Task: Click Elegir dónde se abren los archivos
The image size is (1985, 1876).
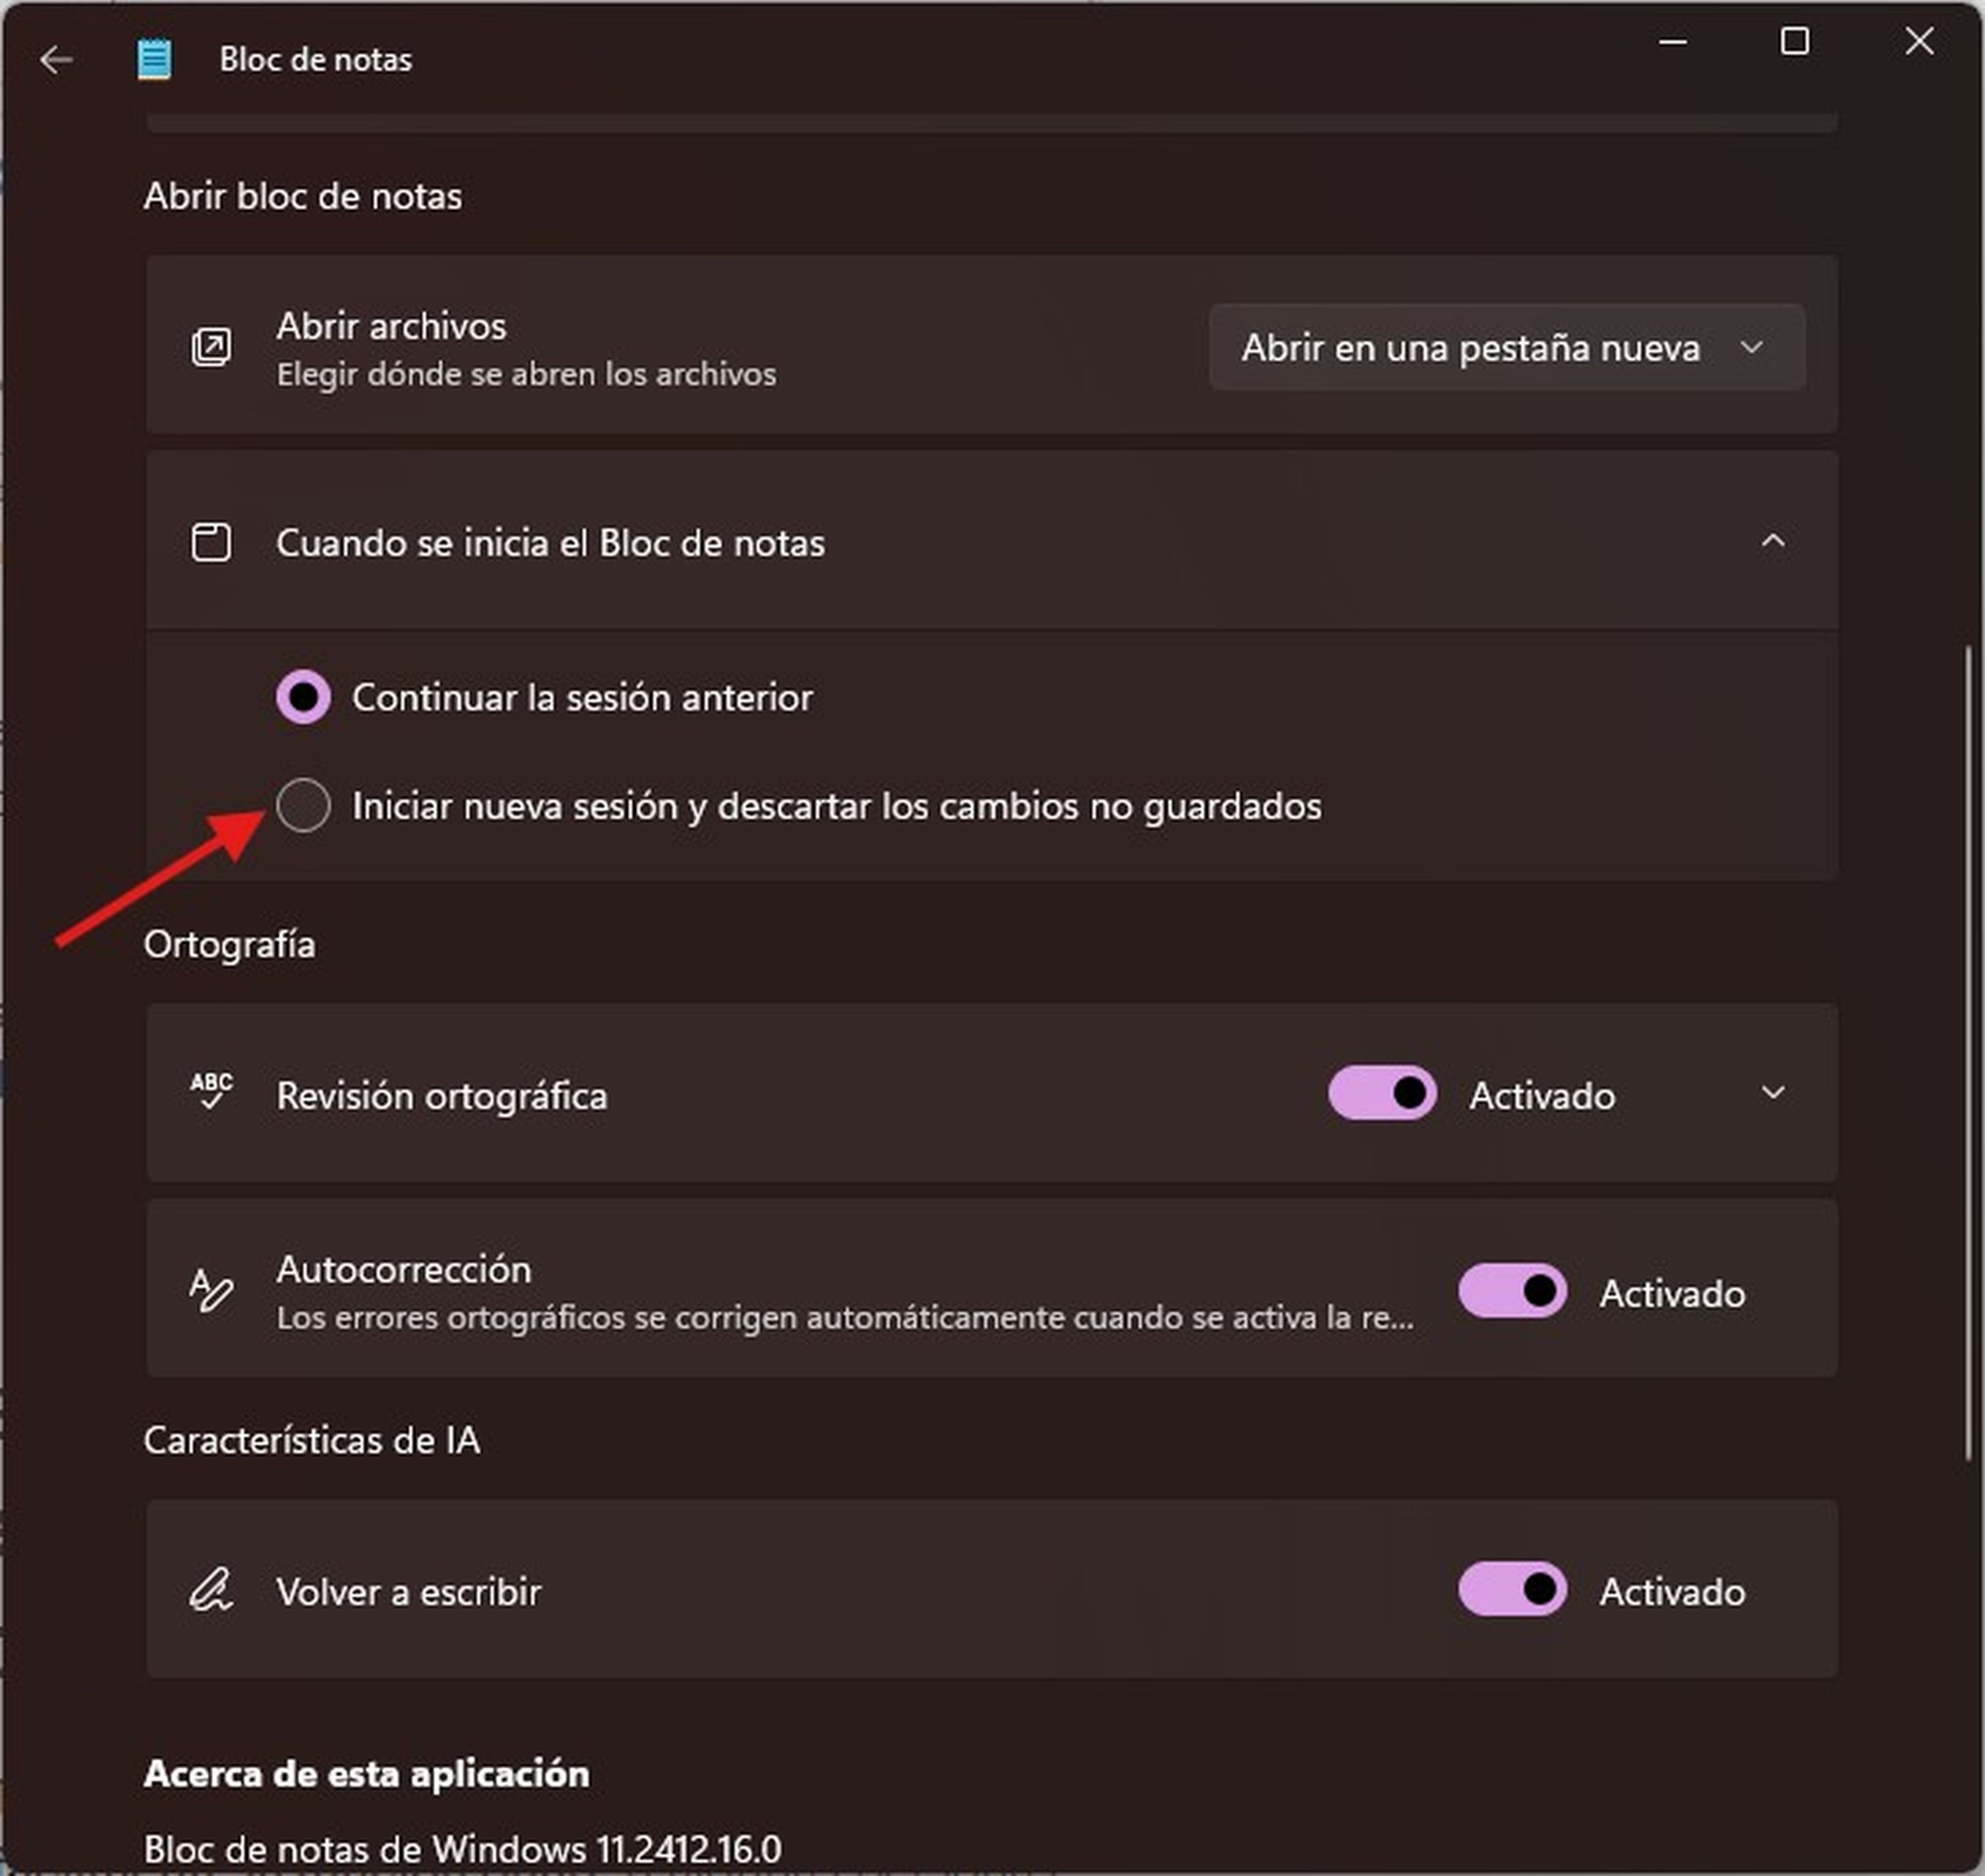Action: point(527,374)
